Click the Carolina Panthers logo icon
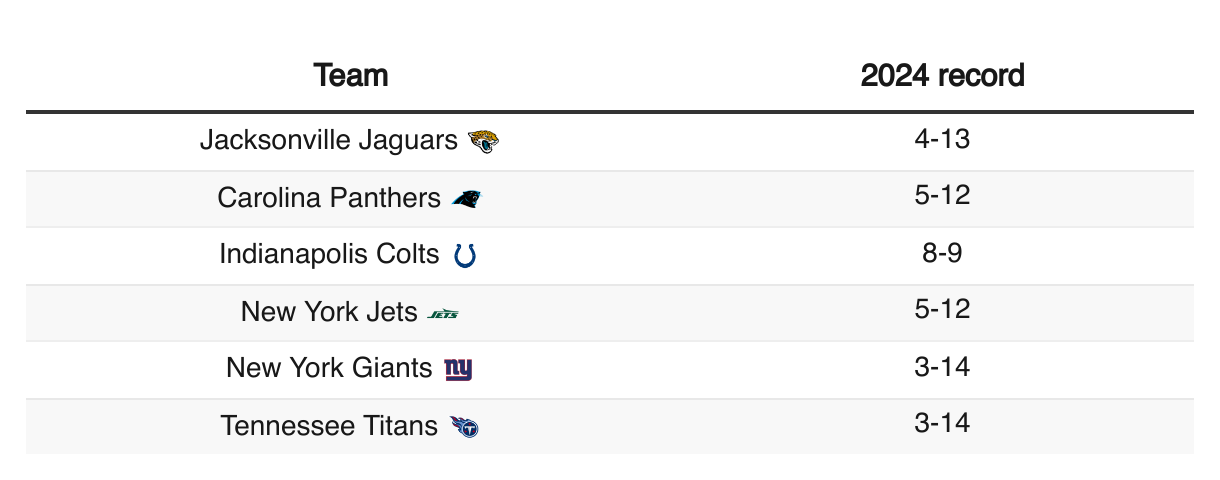This screenshot has height=480, width=1220. [x=467, y=199]
